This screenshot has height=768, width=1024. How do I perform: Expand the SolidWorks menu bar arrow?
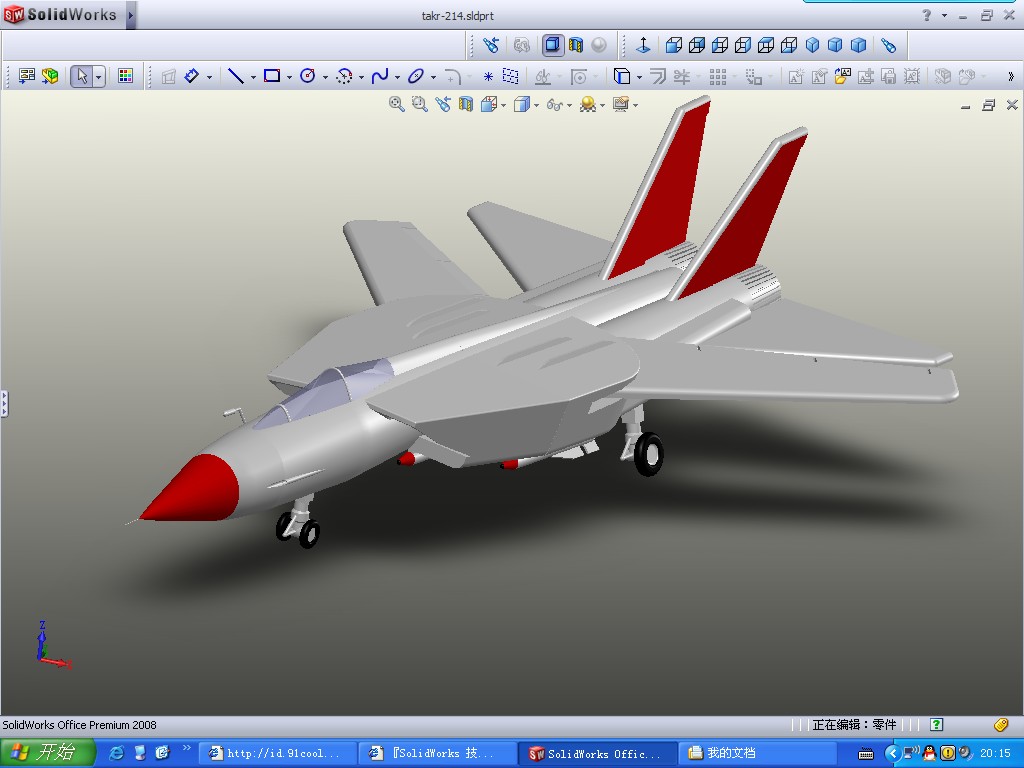click(131, 15)
